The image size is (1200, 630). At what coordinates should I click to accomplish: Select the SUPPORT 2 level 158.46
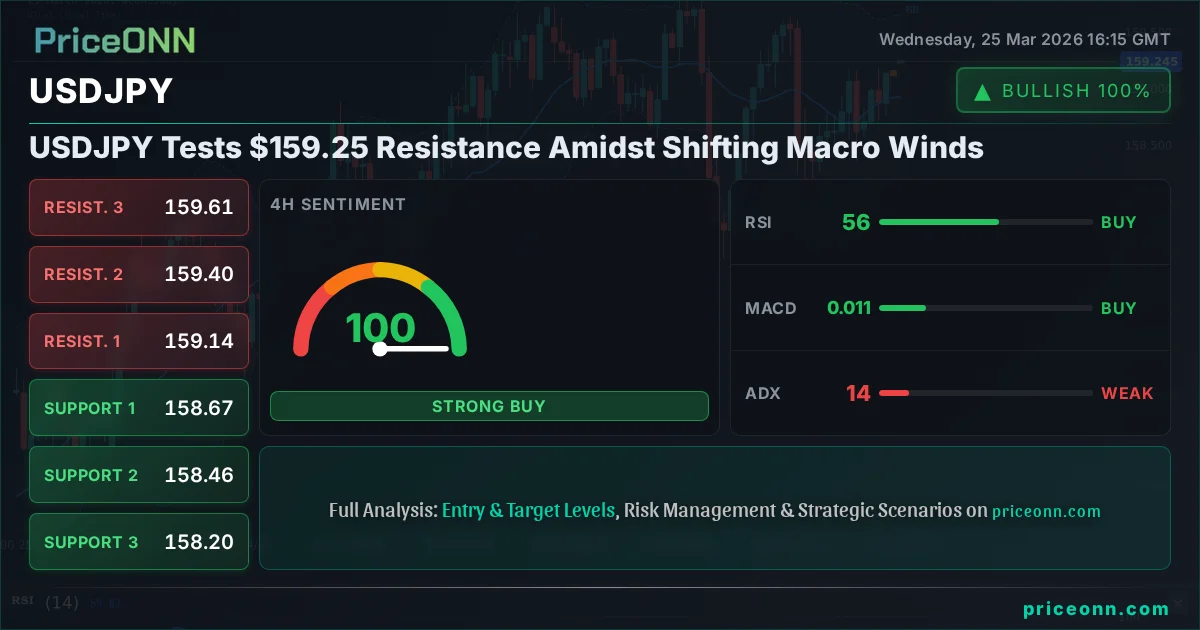pos(139,475)
